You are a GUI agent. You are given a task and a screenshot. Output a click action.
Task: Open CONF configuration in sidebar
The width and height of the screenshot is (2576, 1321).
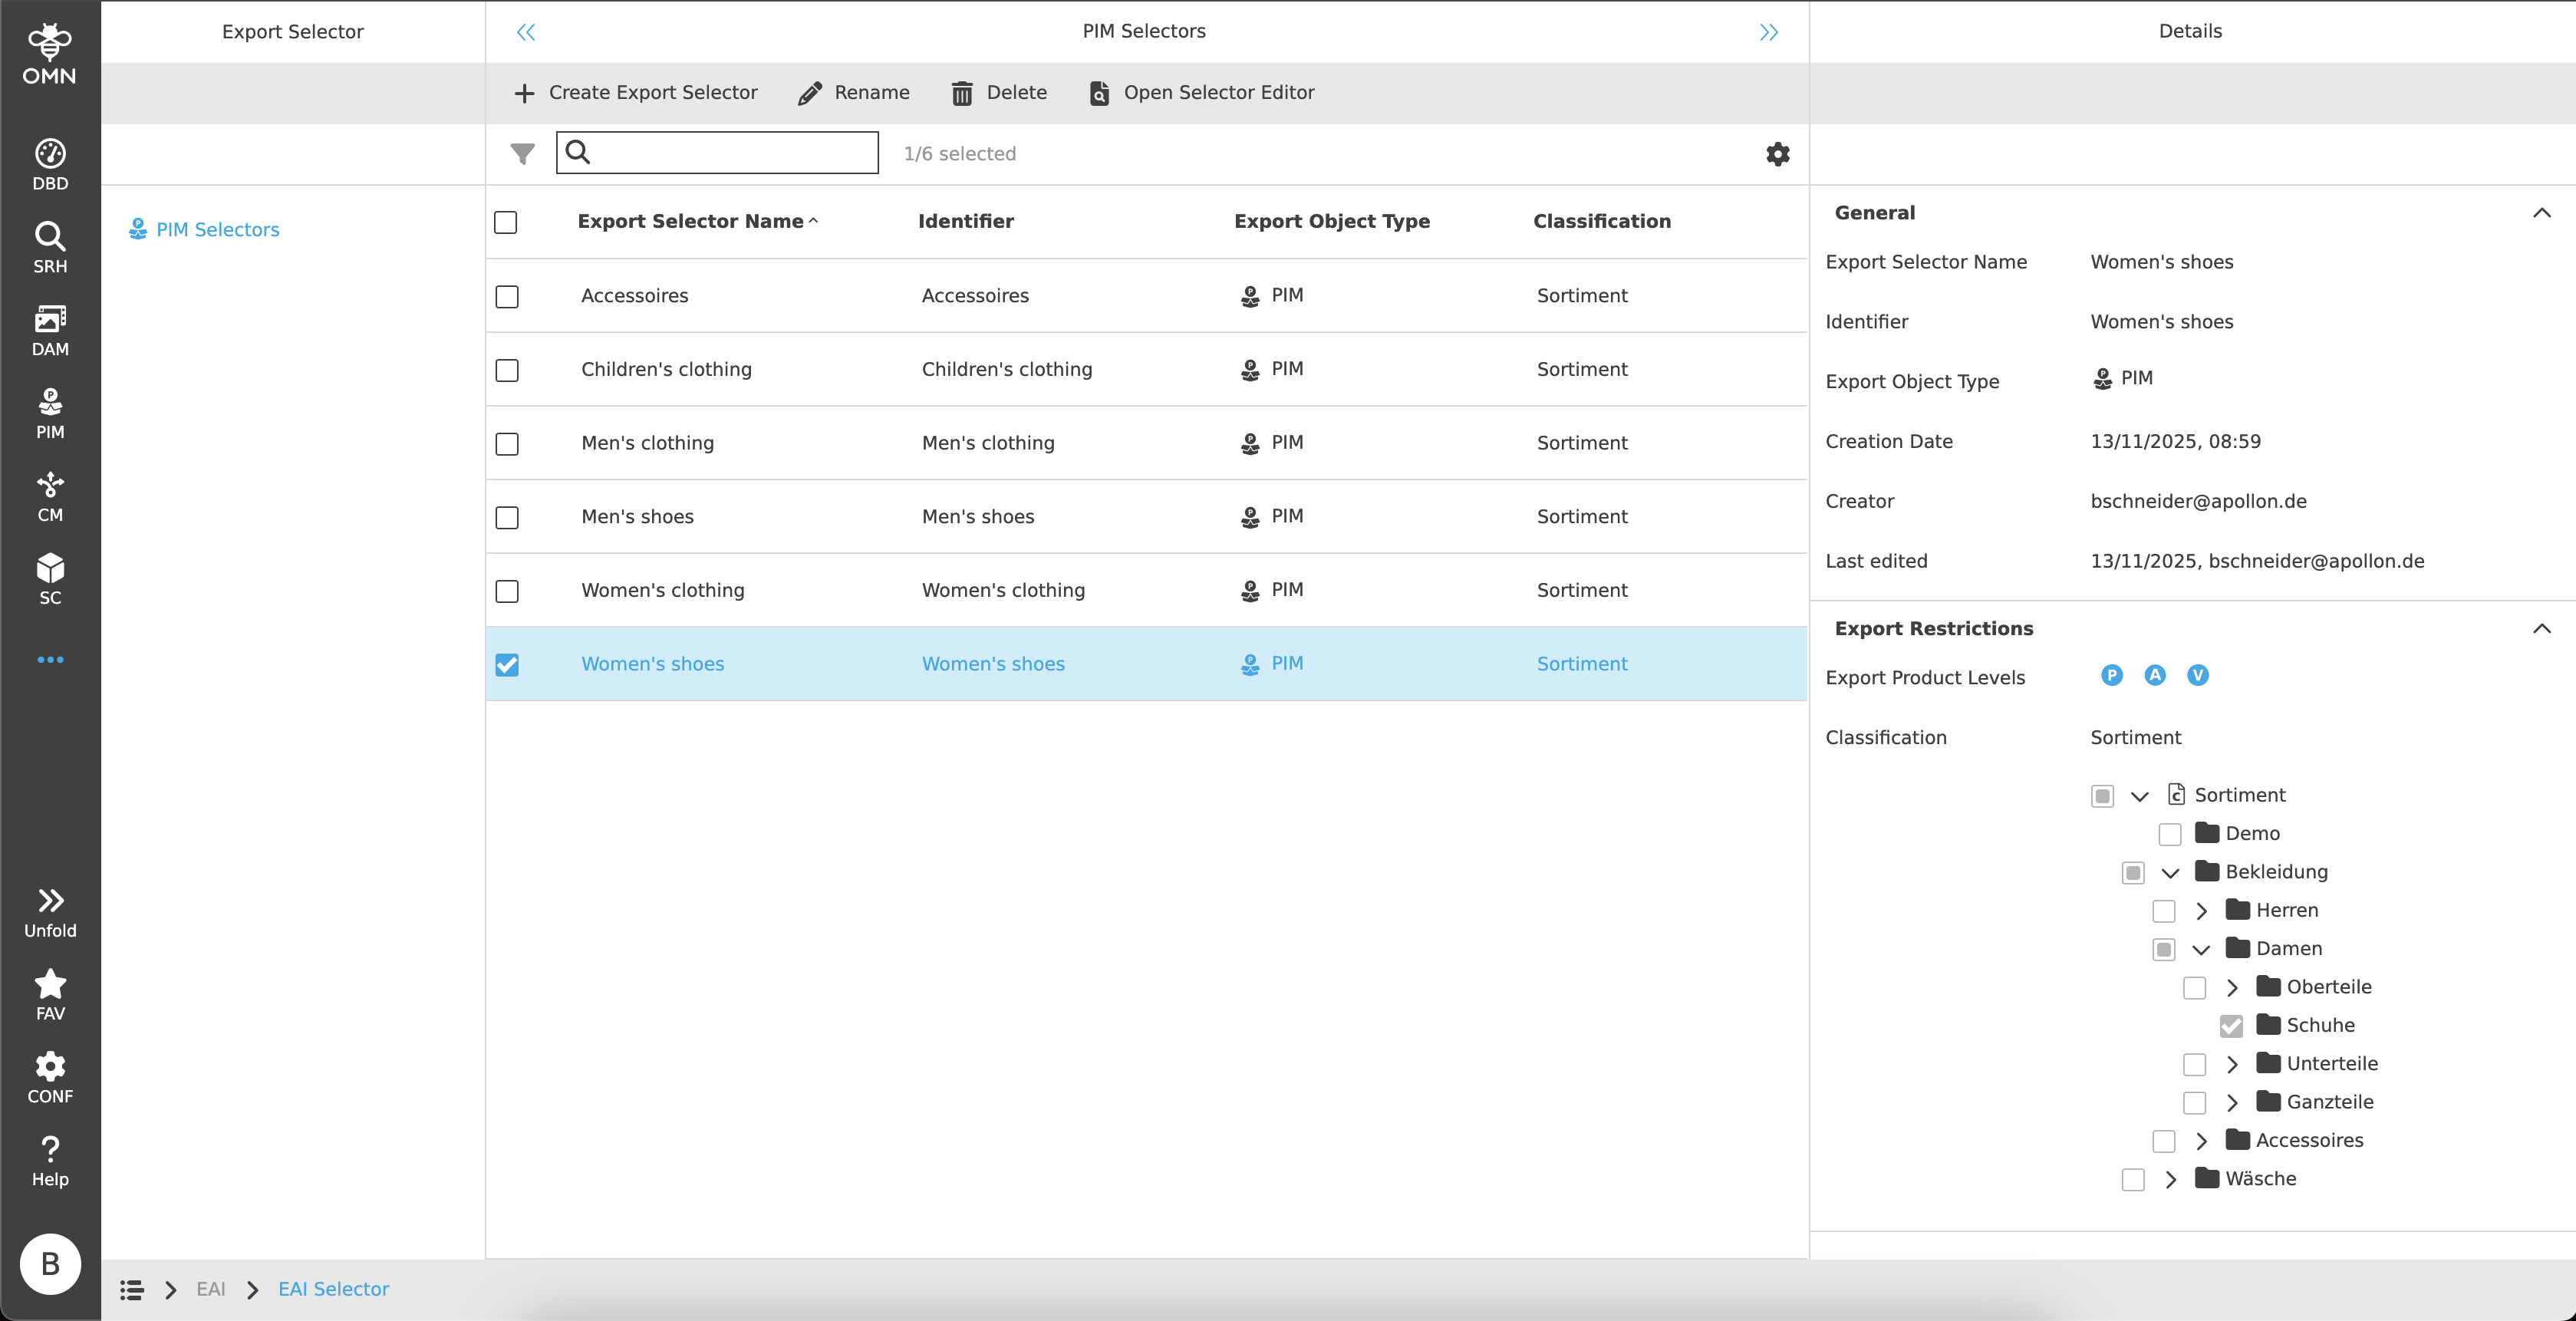click(50, 1078)
